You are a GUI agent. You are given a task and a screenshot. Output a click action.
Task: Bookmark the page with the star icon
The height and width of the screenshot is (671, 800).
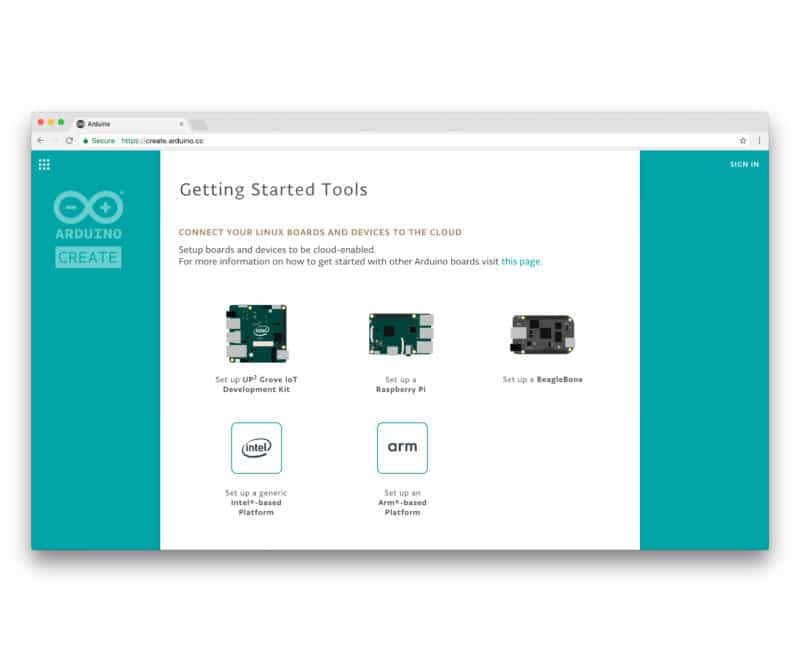pos(743,141)
